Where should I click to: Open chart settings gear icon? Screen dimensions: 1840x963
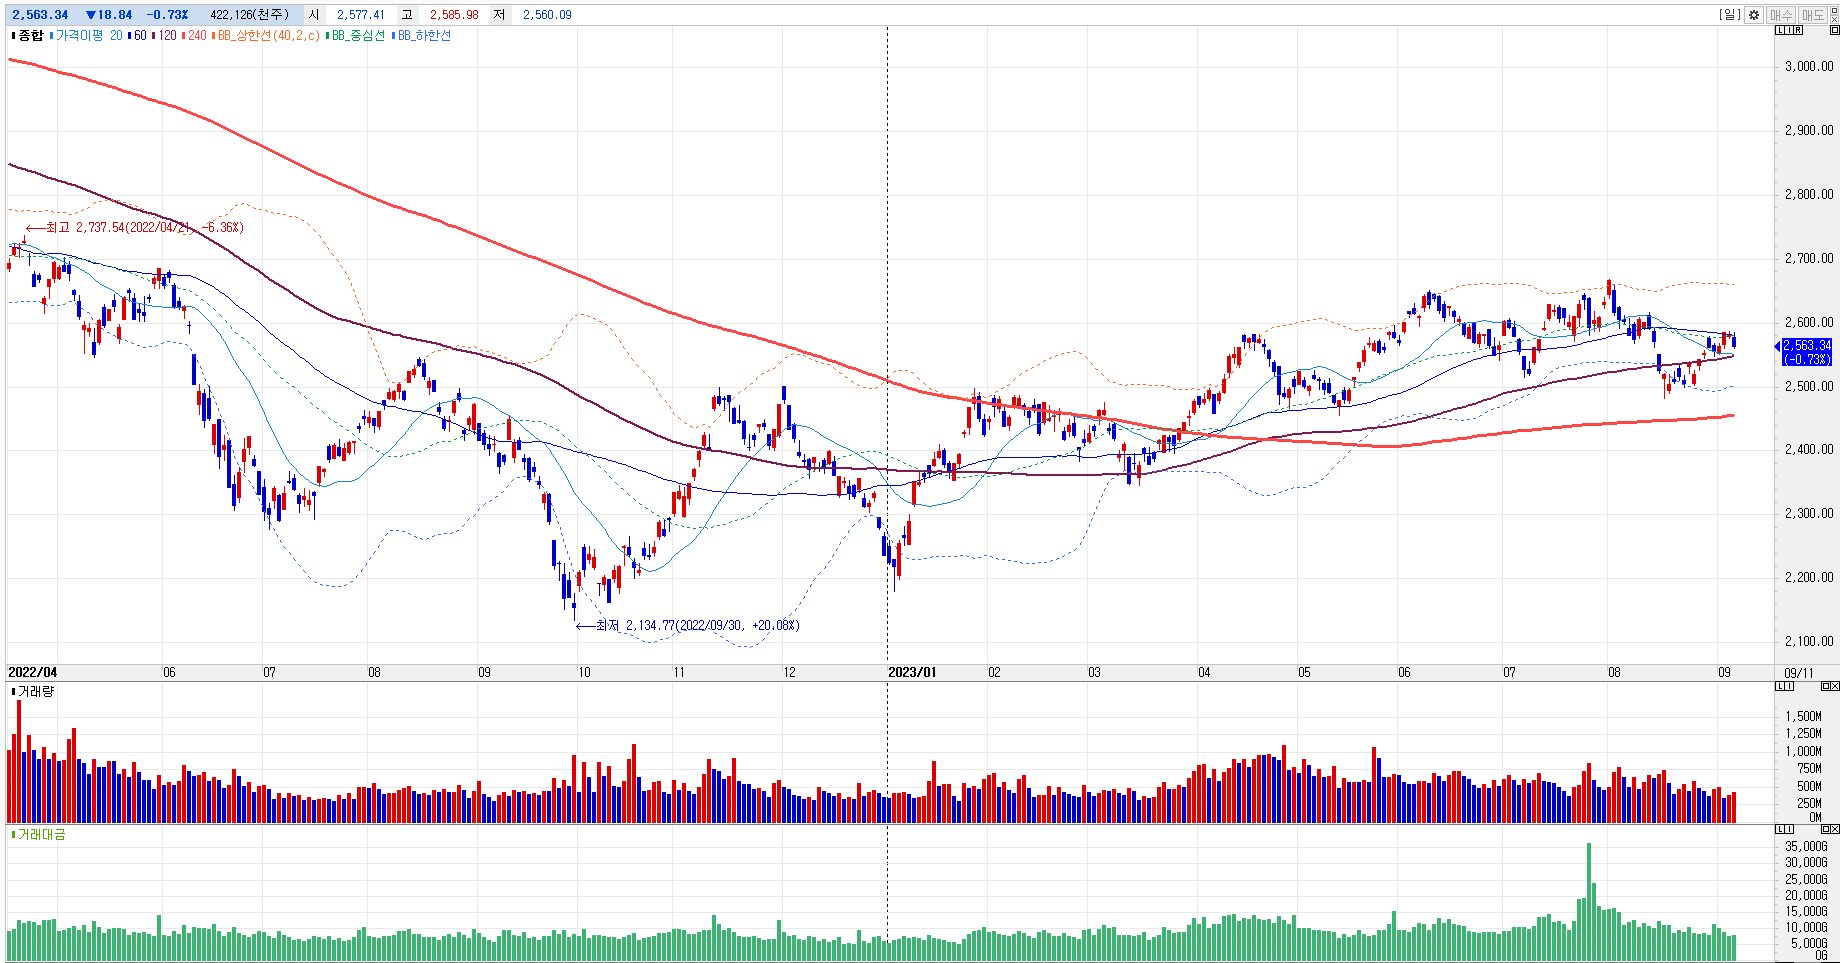point(1754,15)
